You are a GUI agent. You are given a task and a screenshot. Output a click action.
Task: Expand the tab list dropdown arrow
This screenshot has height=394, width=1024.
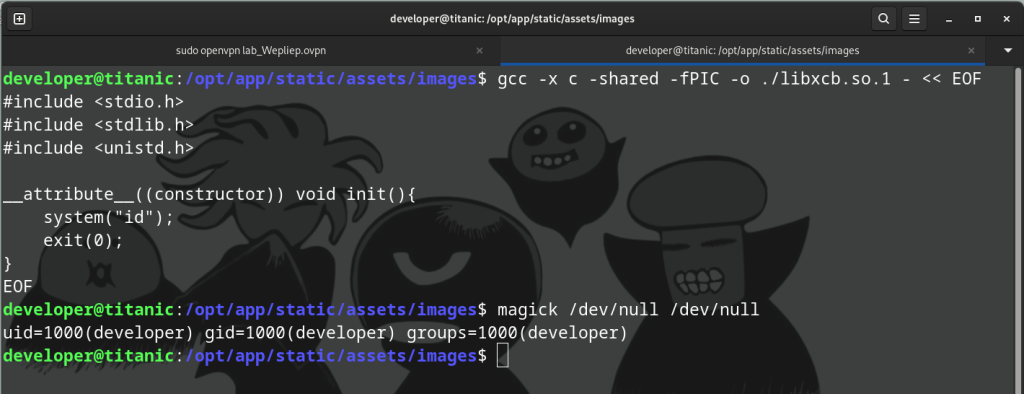point(1007,50)
